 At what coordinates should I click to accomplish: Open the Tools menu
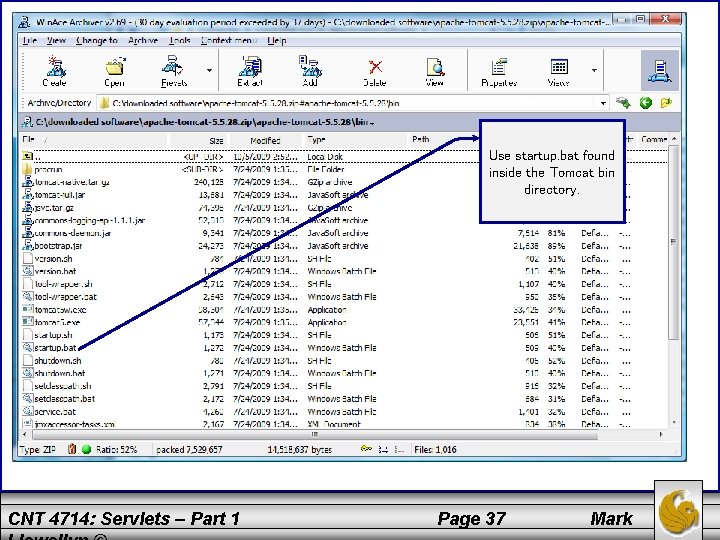180,40
